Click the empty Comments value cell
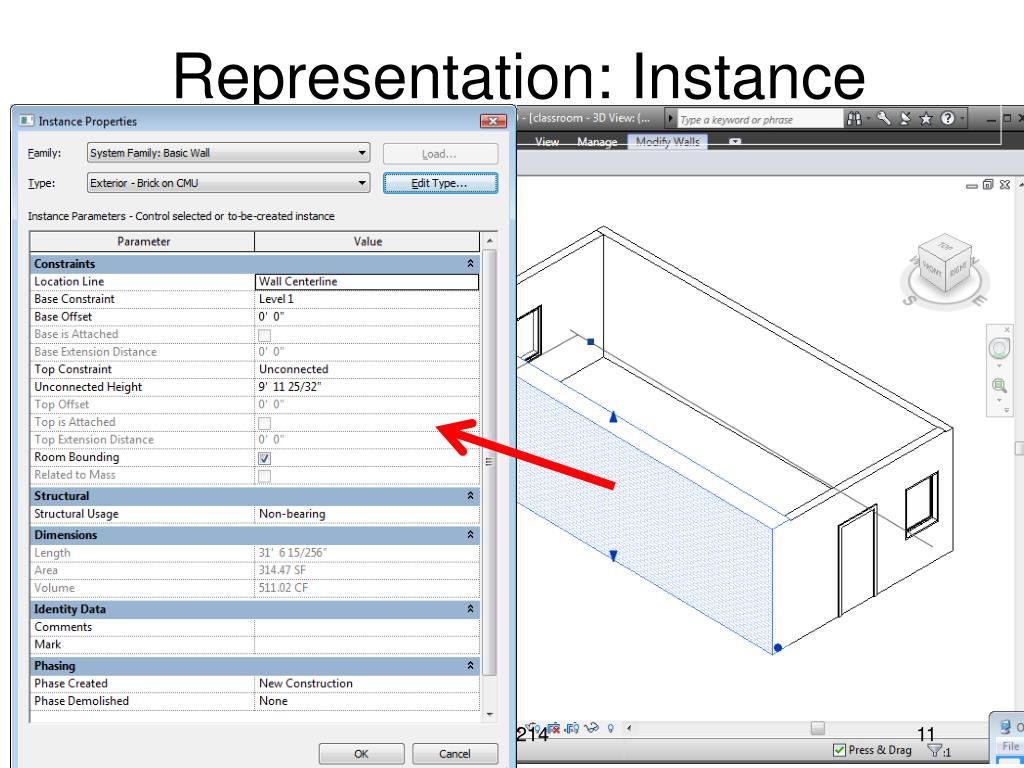Viewport: 1024px width, 768px height. [x=367, y=627]
